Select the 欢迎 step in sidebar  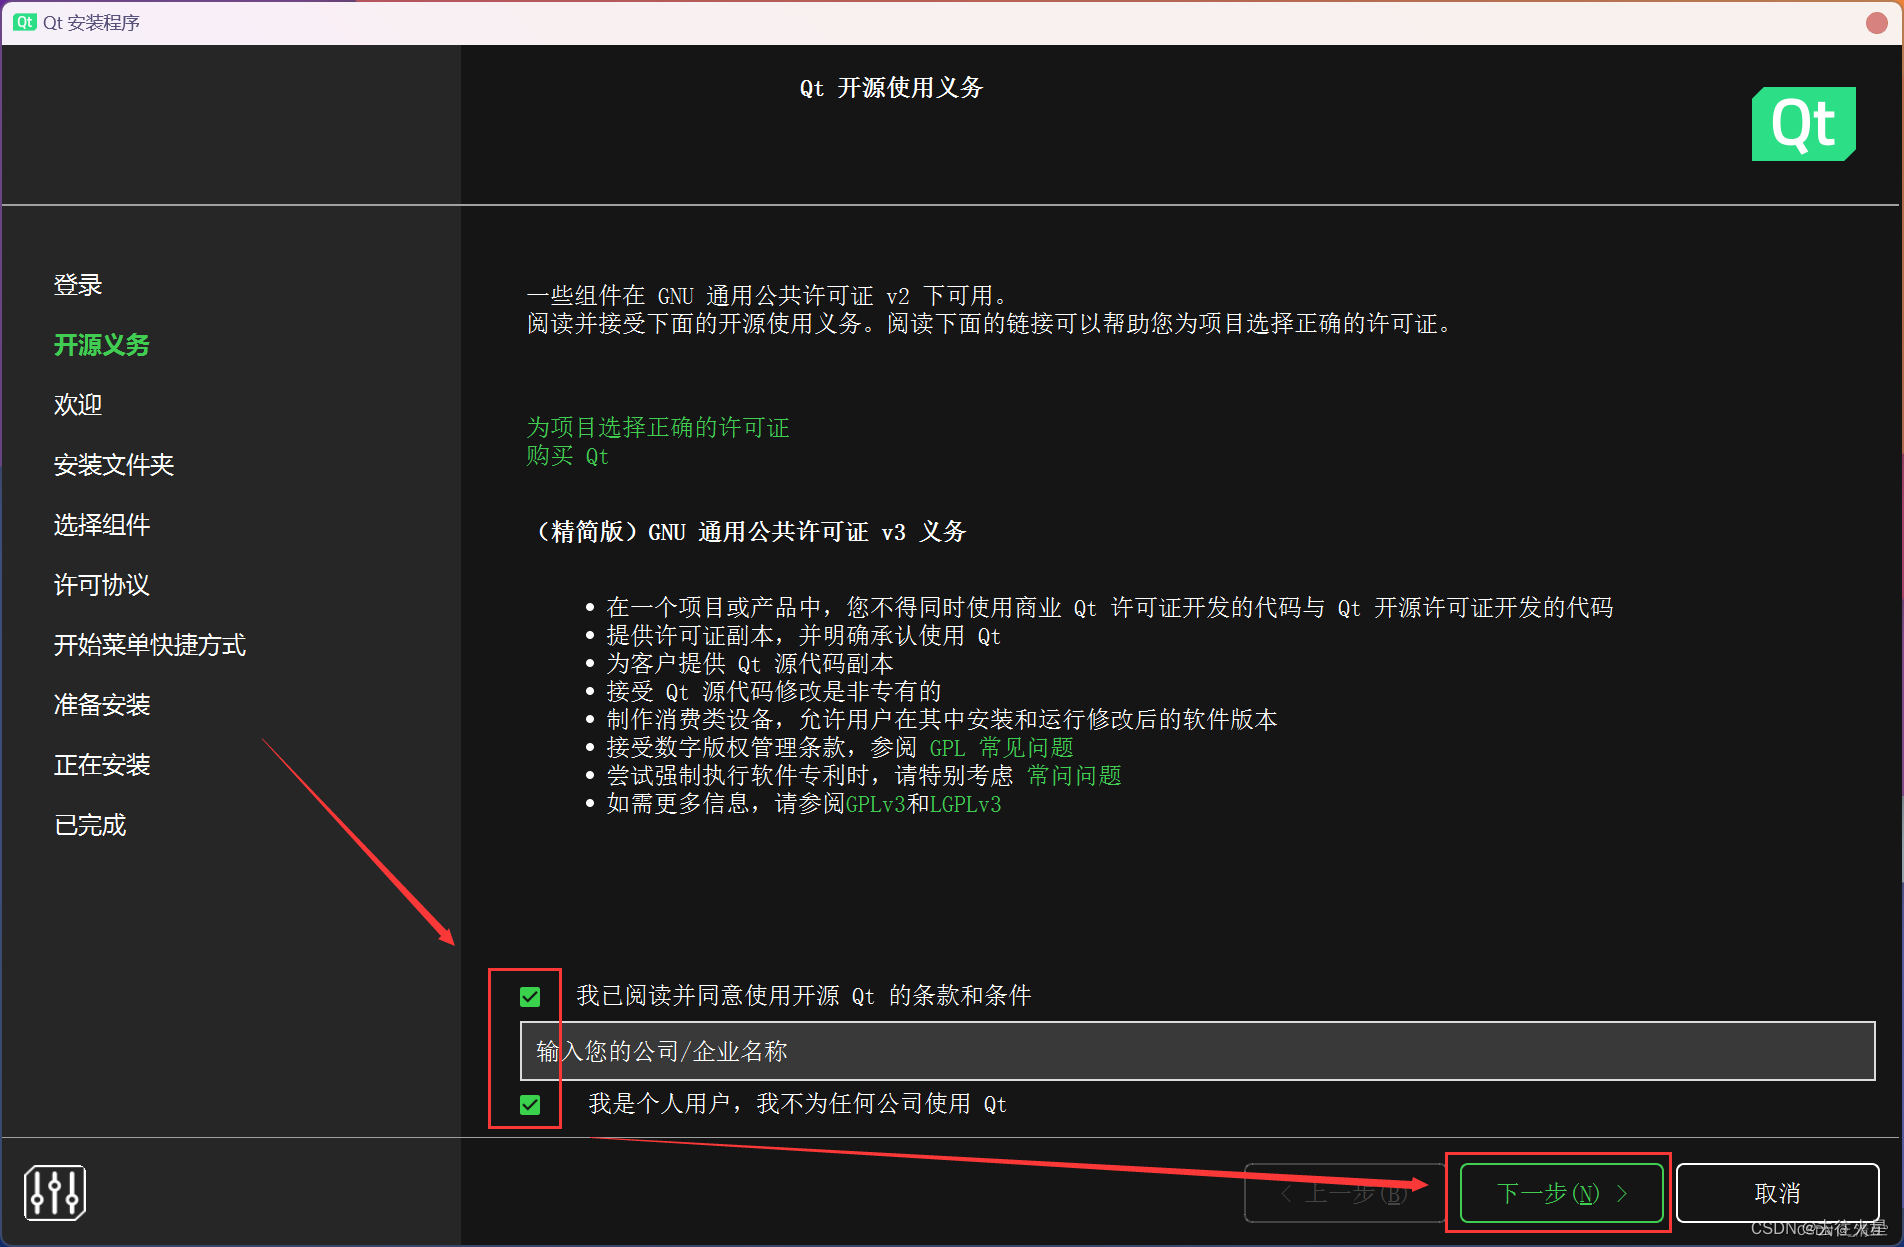tap(78, 405)
